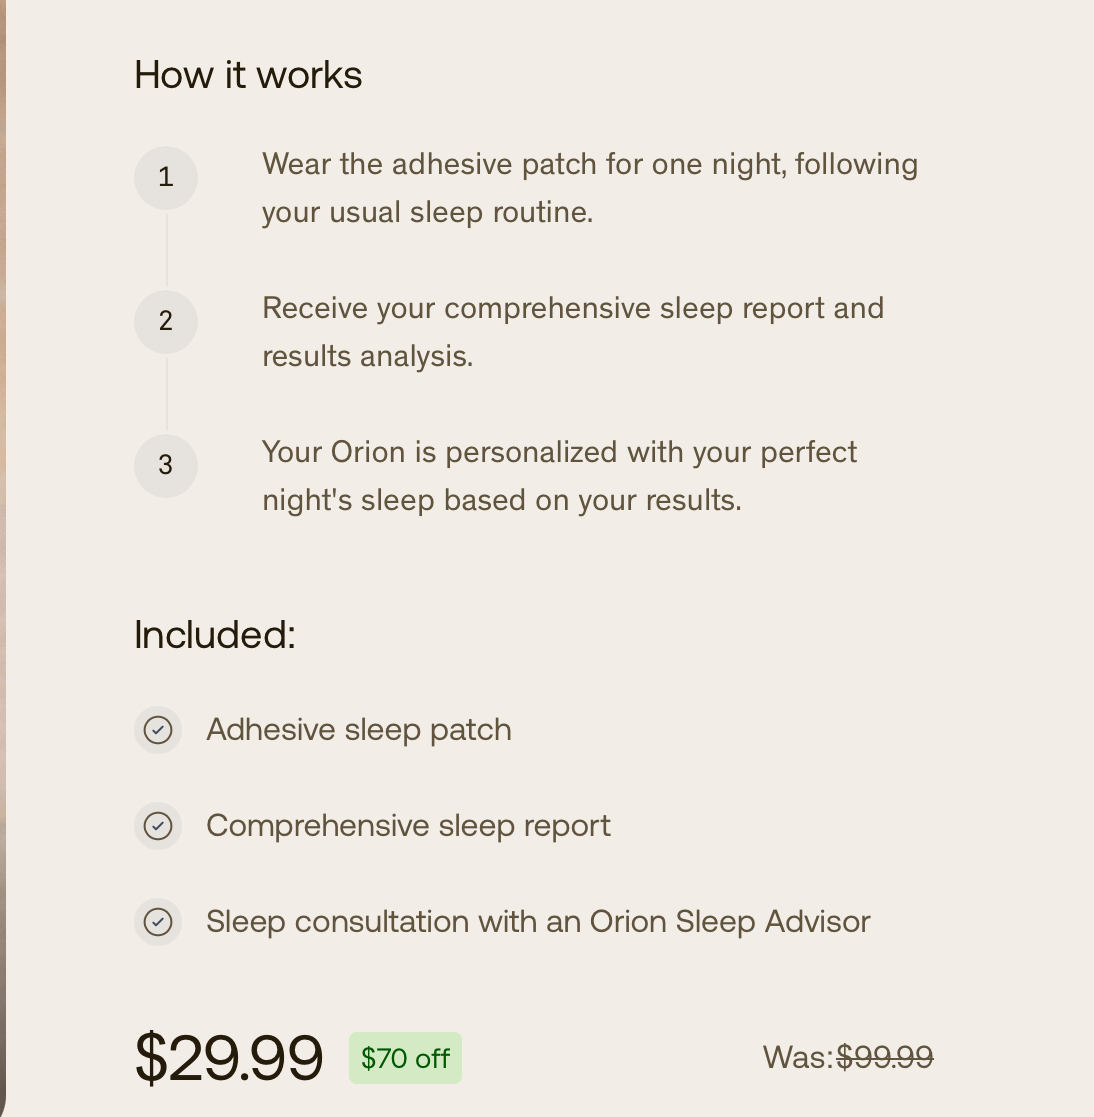Screen dimensions: 1094x1117
Task: Click "Sleep consultation with an Orion Sleep Advisor"
Action: 538,922
